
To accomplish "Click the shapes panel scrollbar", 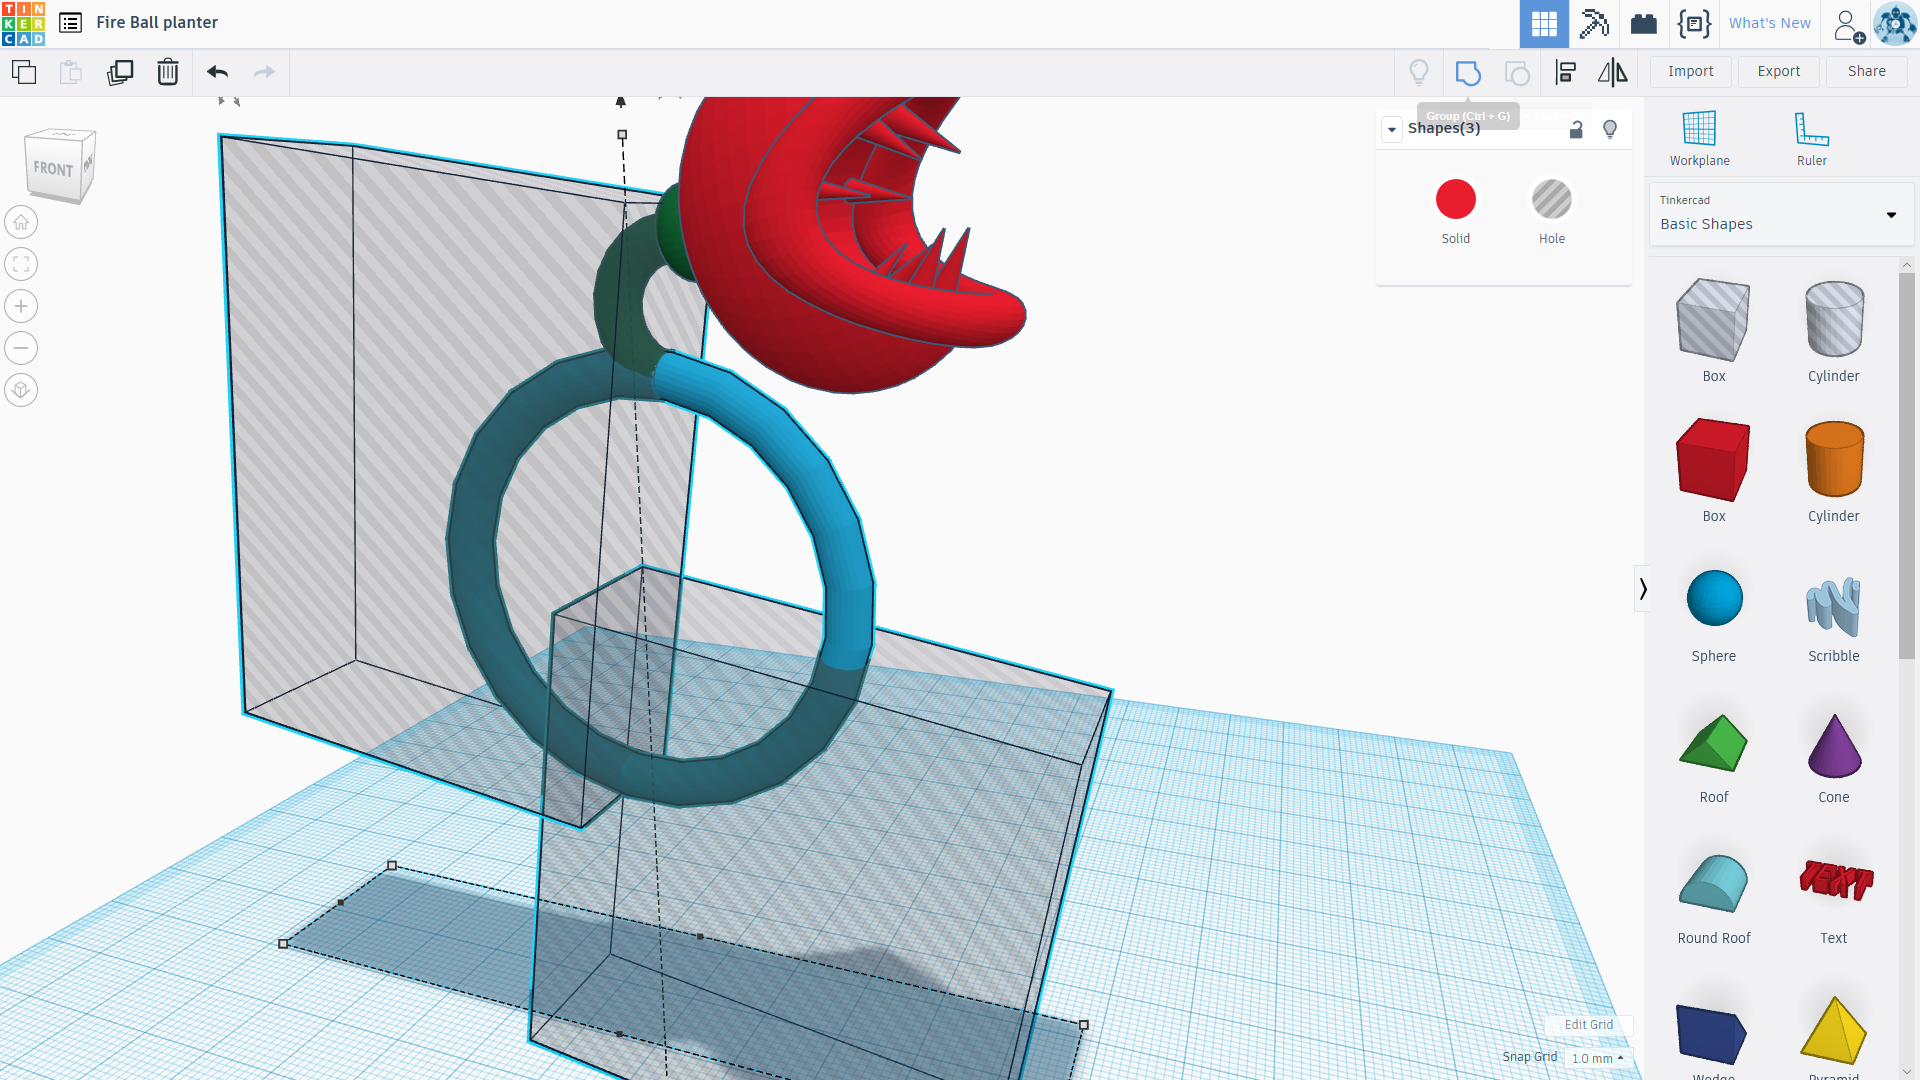I will [1907, 465].
